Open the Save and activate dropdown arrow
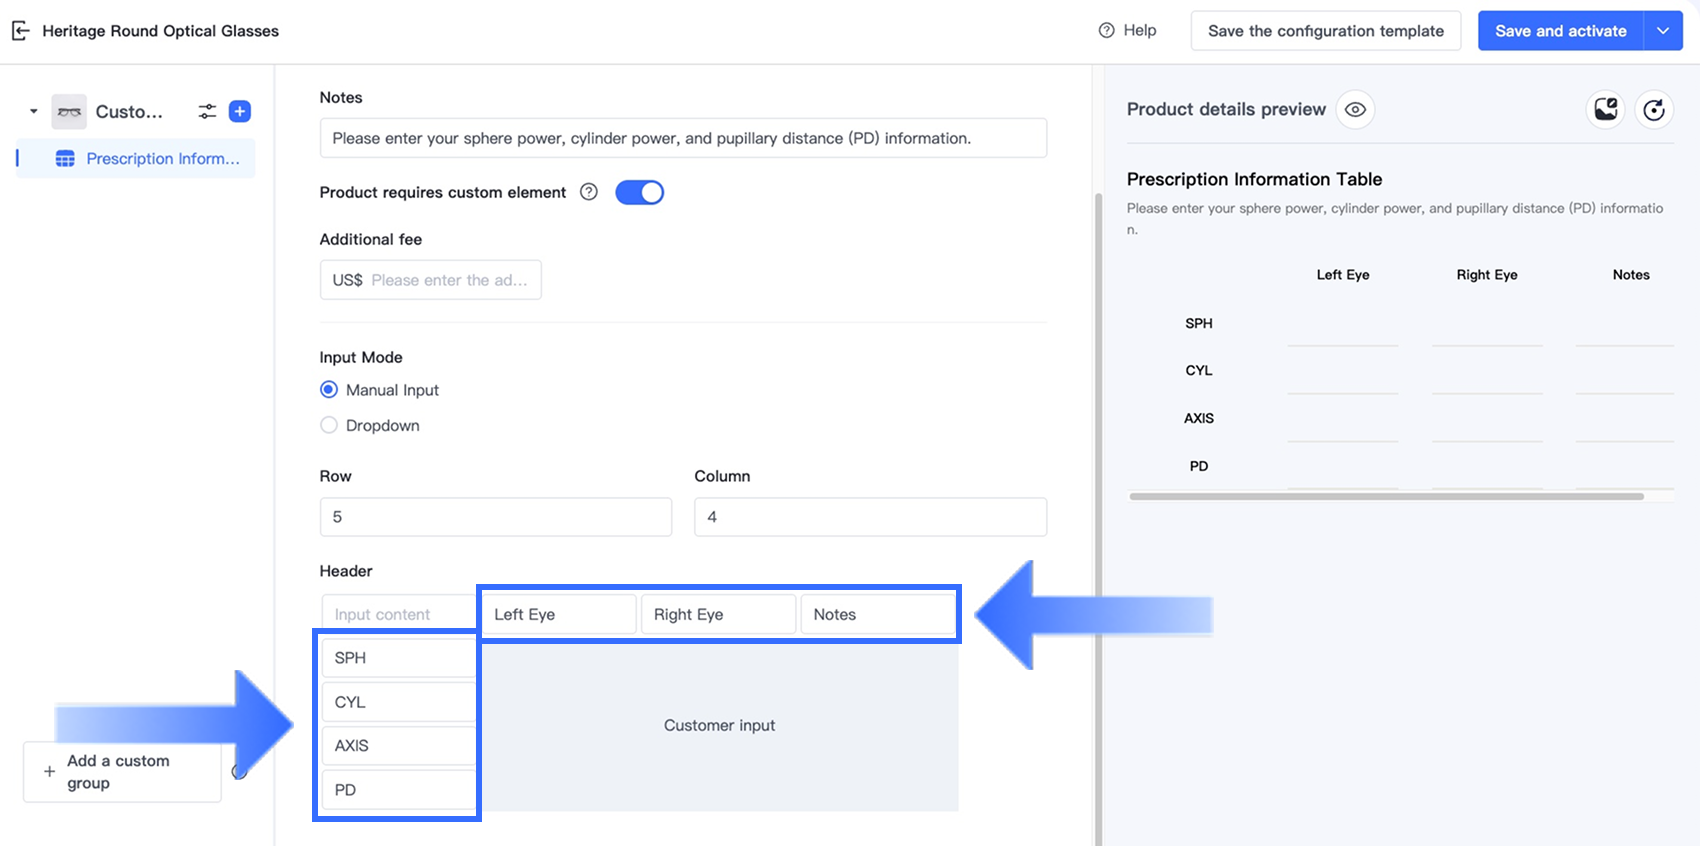Image resolution: width=1700 pixels, height=846 pixels. point(1662,31)
